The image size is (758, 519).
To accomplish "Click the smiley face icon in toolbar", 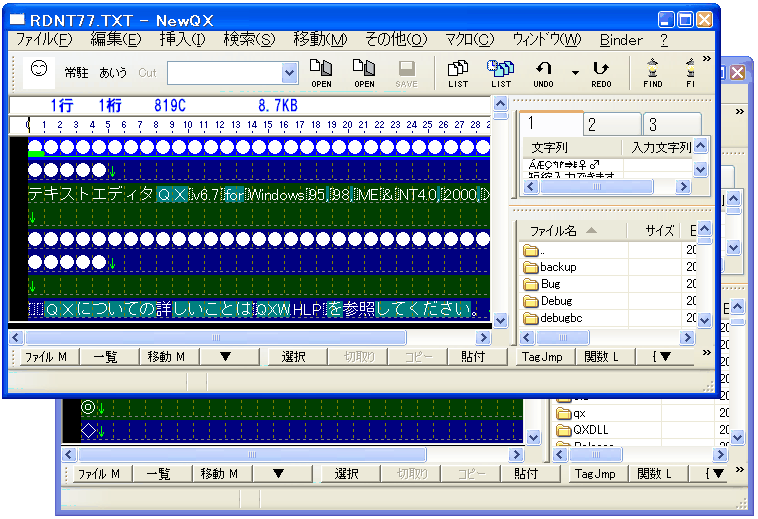I will (39, 70).
